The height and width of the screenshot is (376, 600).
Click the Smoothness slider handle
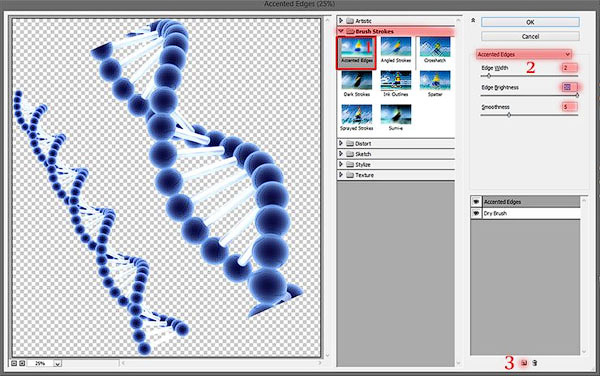[x=509, y=115]
